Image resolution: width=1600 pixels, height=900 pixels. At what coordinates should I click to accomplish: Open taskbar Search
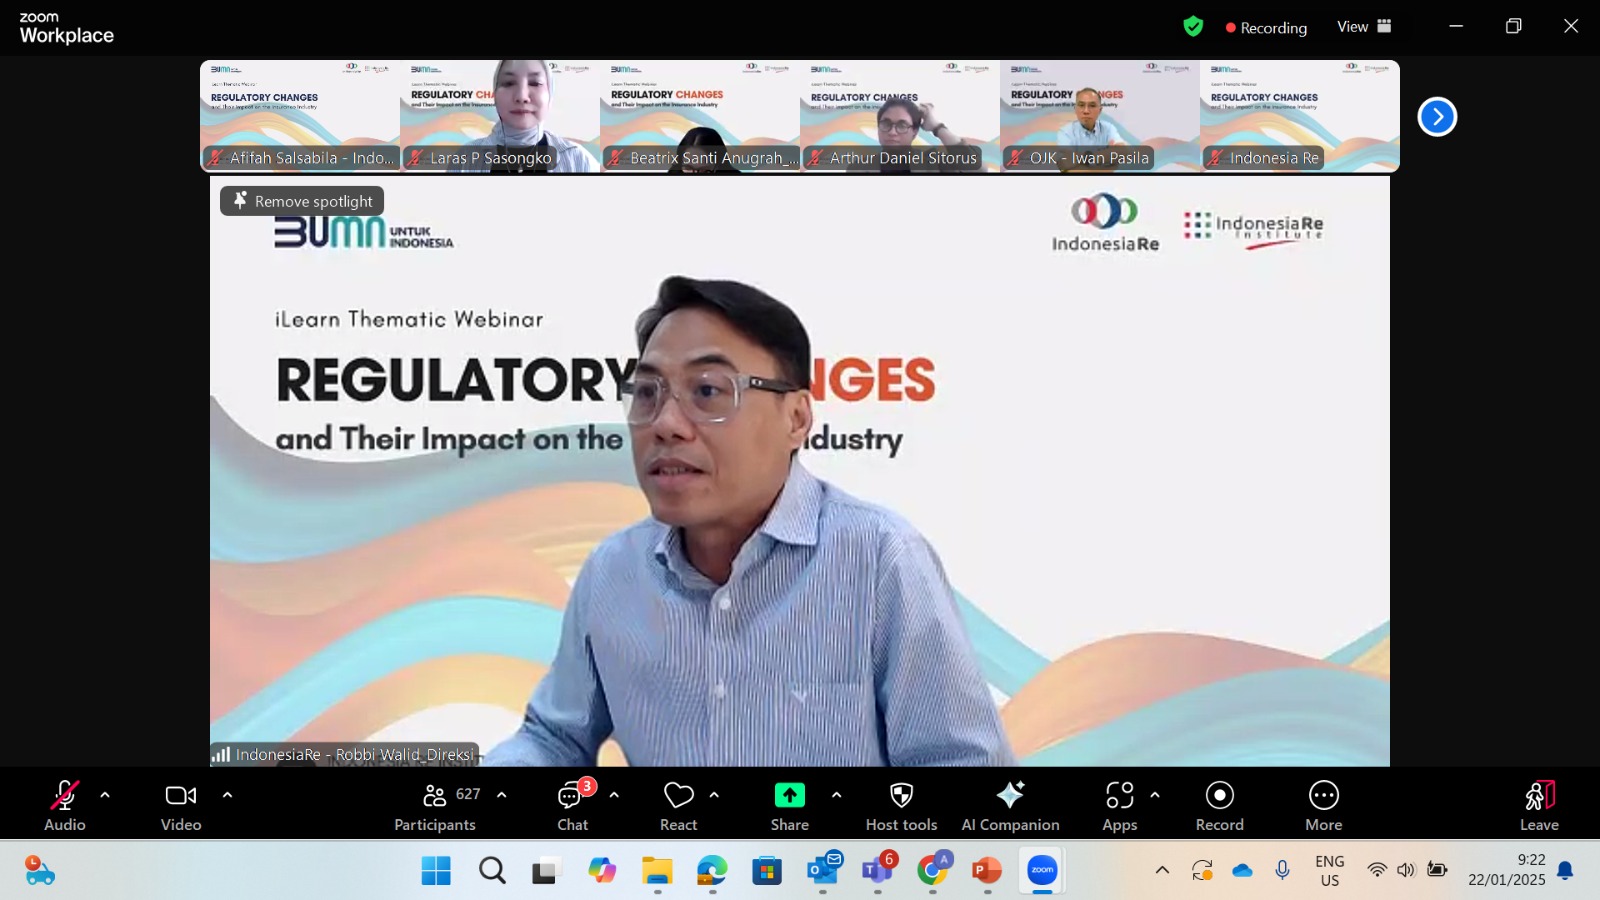pyautogui.click(x=492, y=871)
